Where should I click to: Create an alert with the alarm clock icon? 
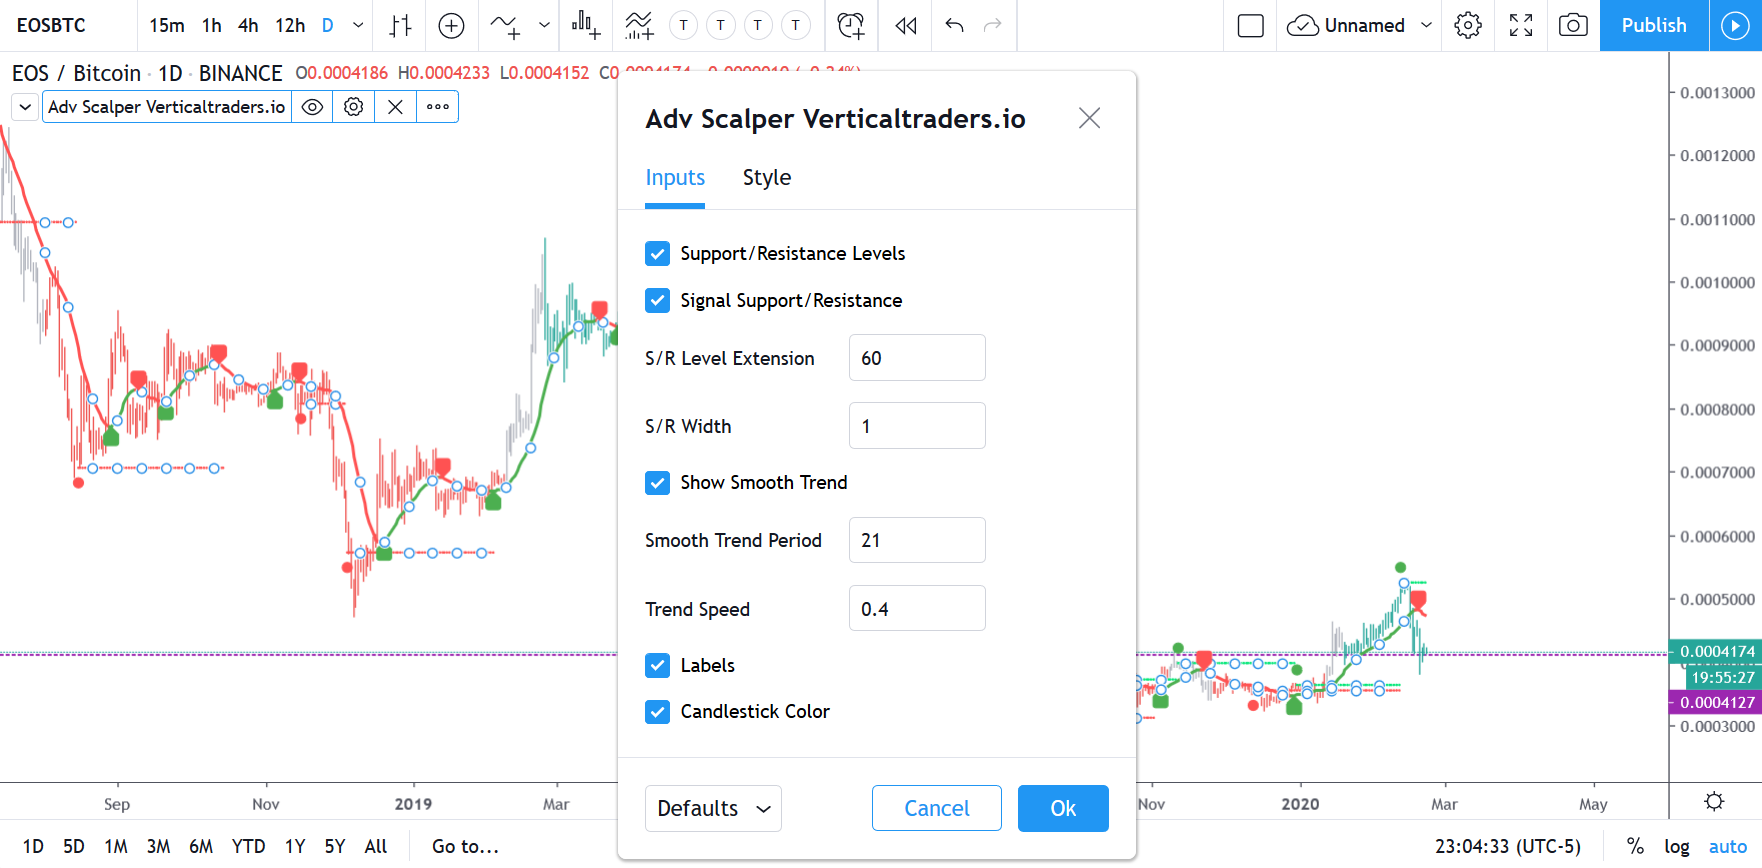pos(851,26)
